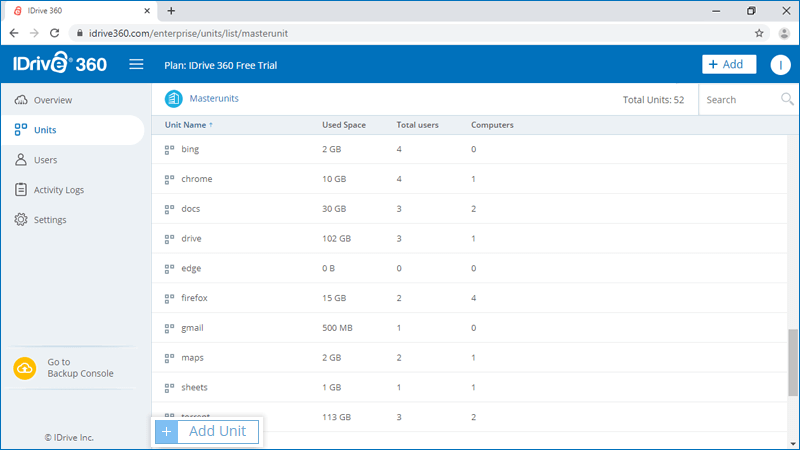The image size is (800, 450).
Task: Open a new browser tab
Action: 171,11
